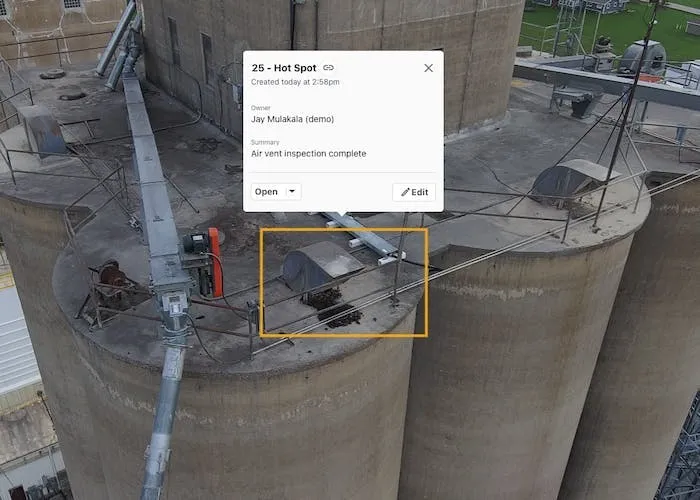Click the Owner field label
This screenshot has width=700, height=500.
(x=261, y=108)
